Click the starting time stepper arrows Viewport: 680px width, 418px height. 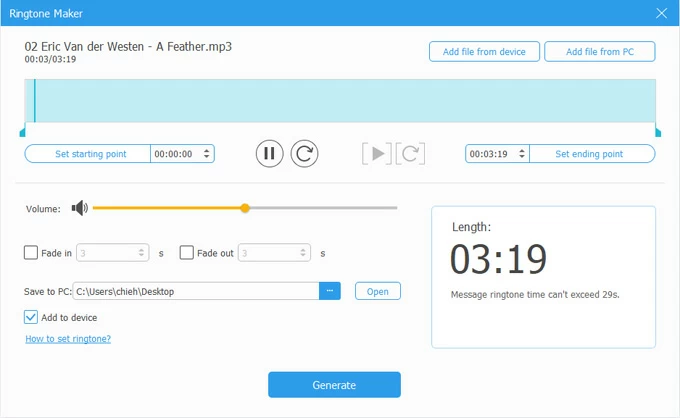coord(207,154)
